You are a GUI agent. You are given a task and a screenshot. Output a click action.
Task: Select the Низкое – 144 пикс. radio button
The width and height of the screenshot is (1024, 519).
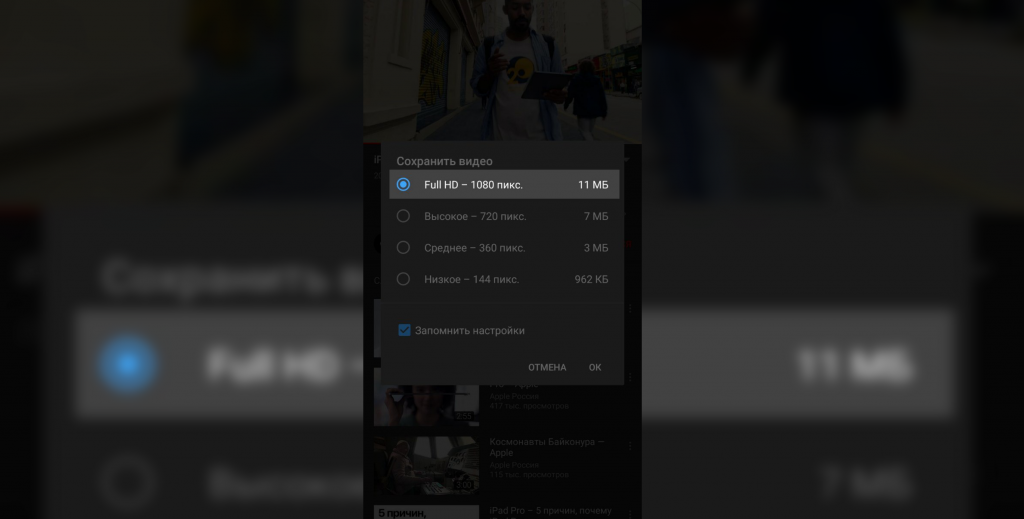tap(403, 279)
